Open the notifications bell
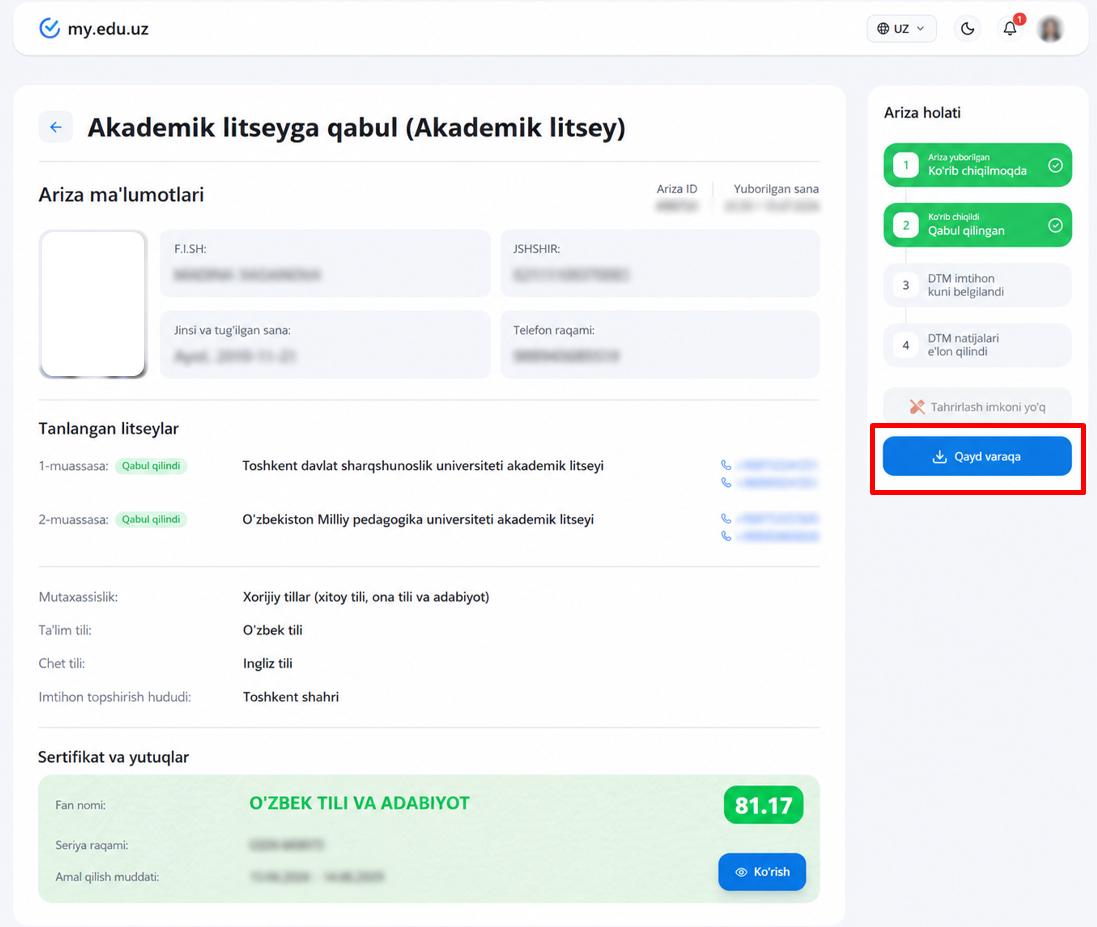Image resolution: width=1097 pixels, height=927 pixels. pyautogui.click(x=1010, y=28)
